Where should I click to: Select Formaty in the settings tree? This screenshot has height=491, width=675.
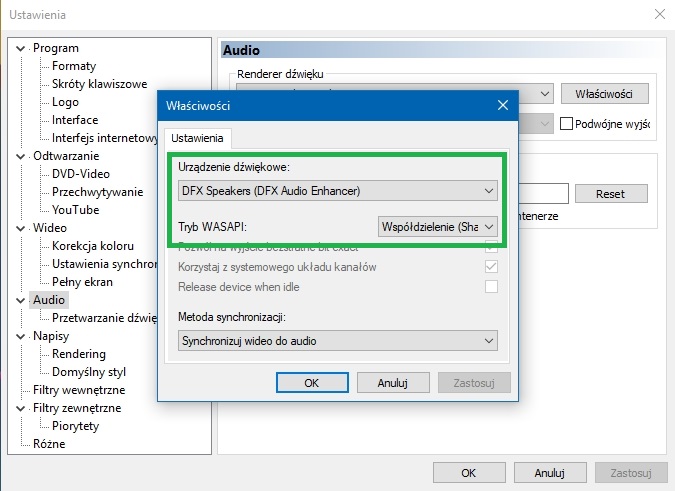point(74,66)
